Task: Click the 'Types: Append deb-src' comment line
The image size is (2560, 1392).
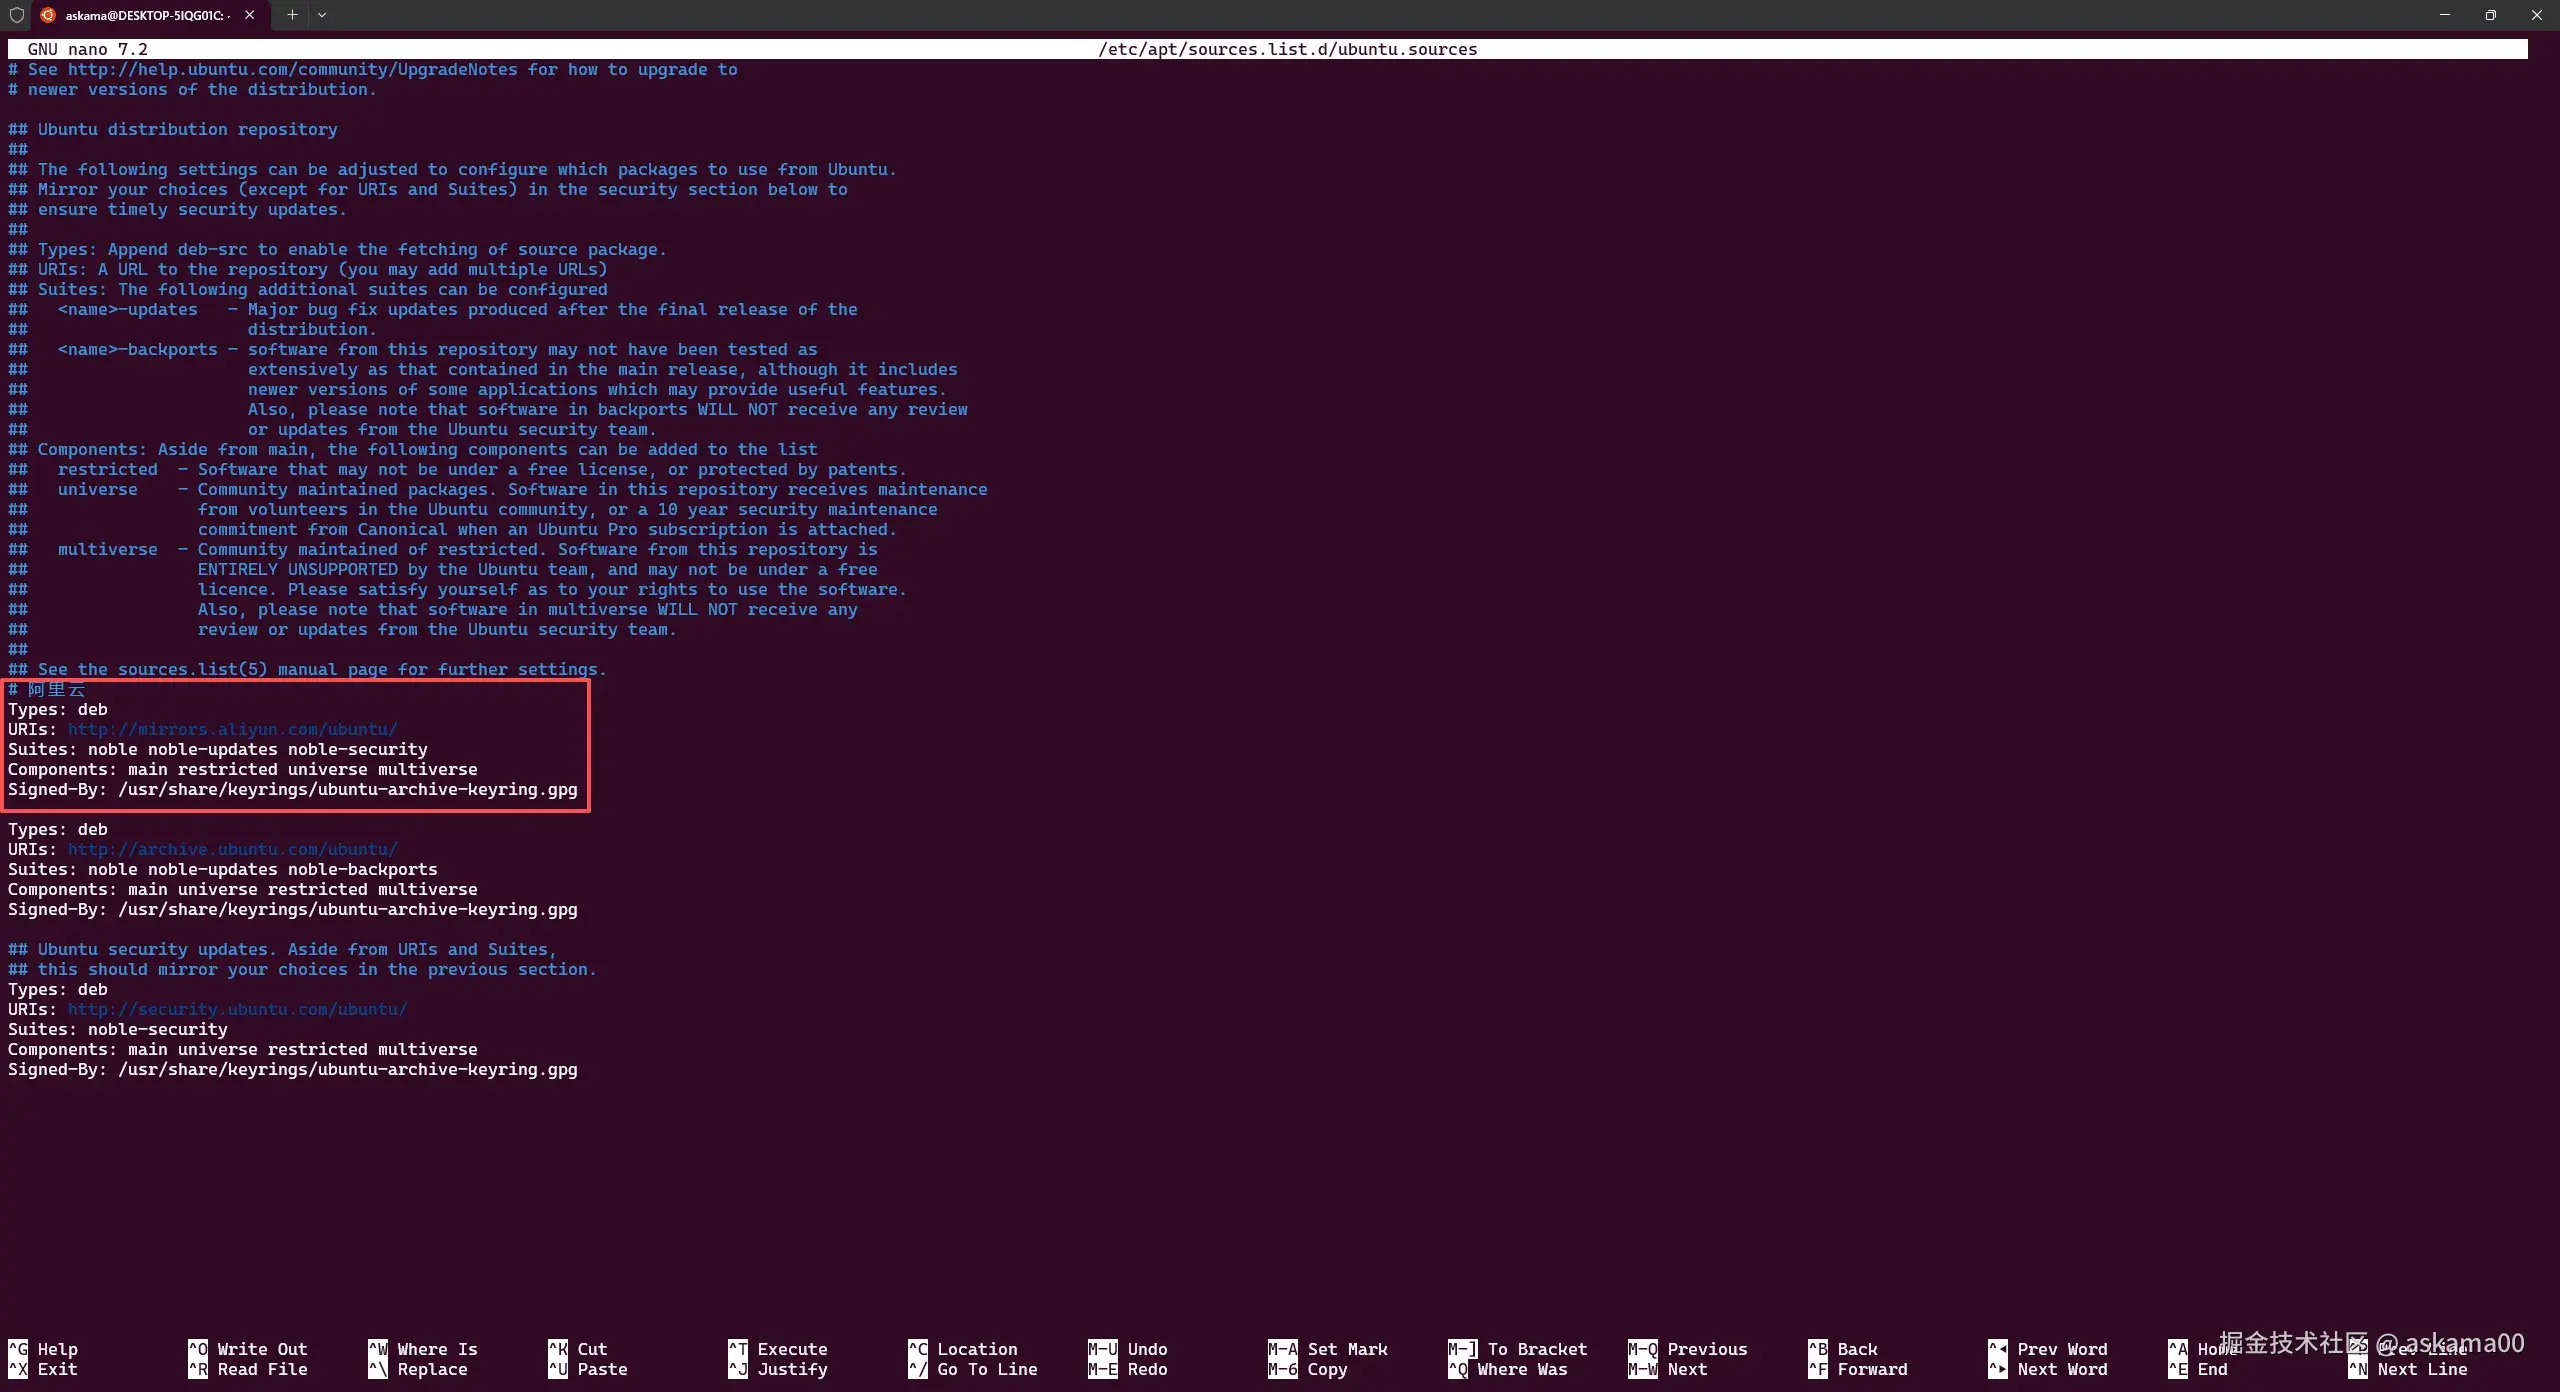Action: pyautogui.click(x=338, y=250)
